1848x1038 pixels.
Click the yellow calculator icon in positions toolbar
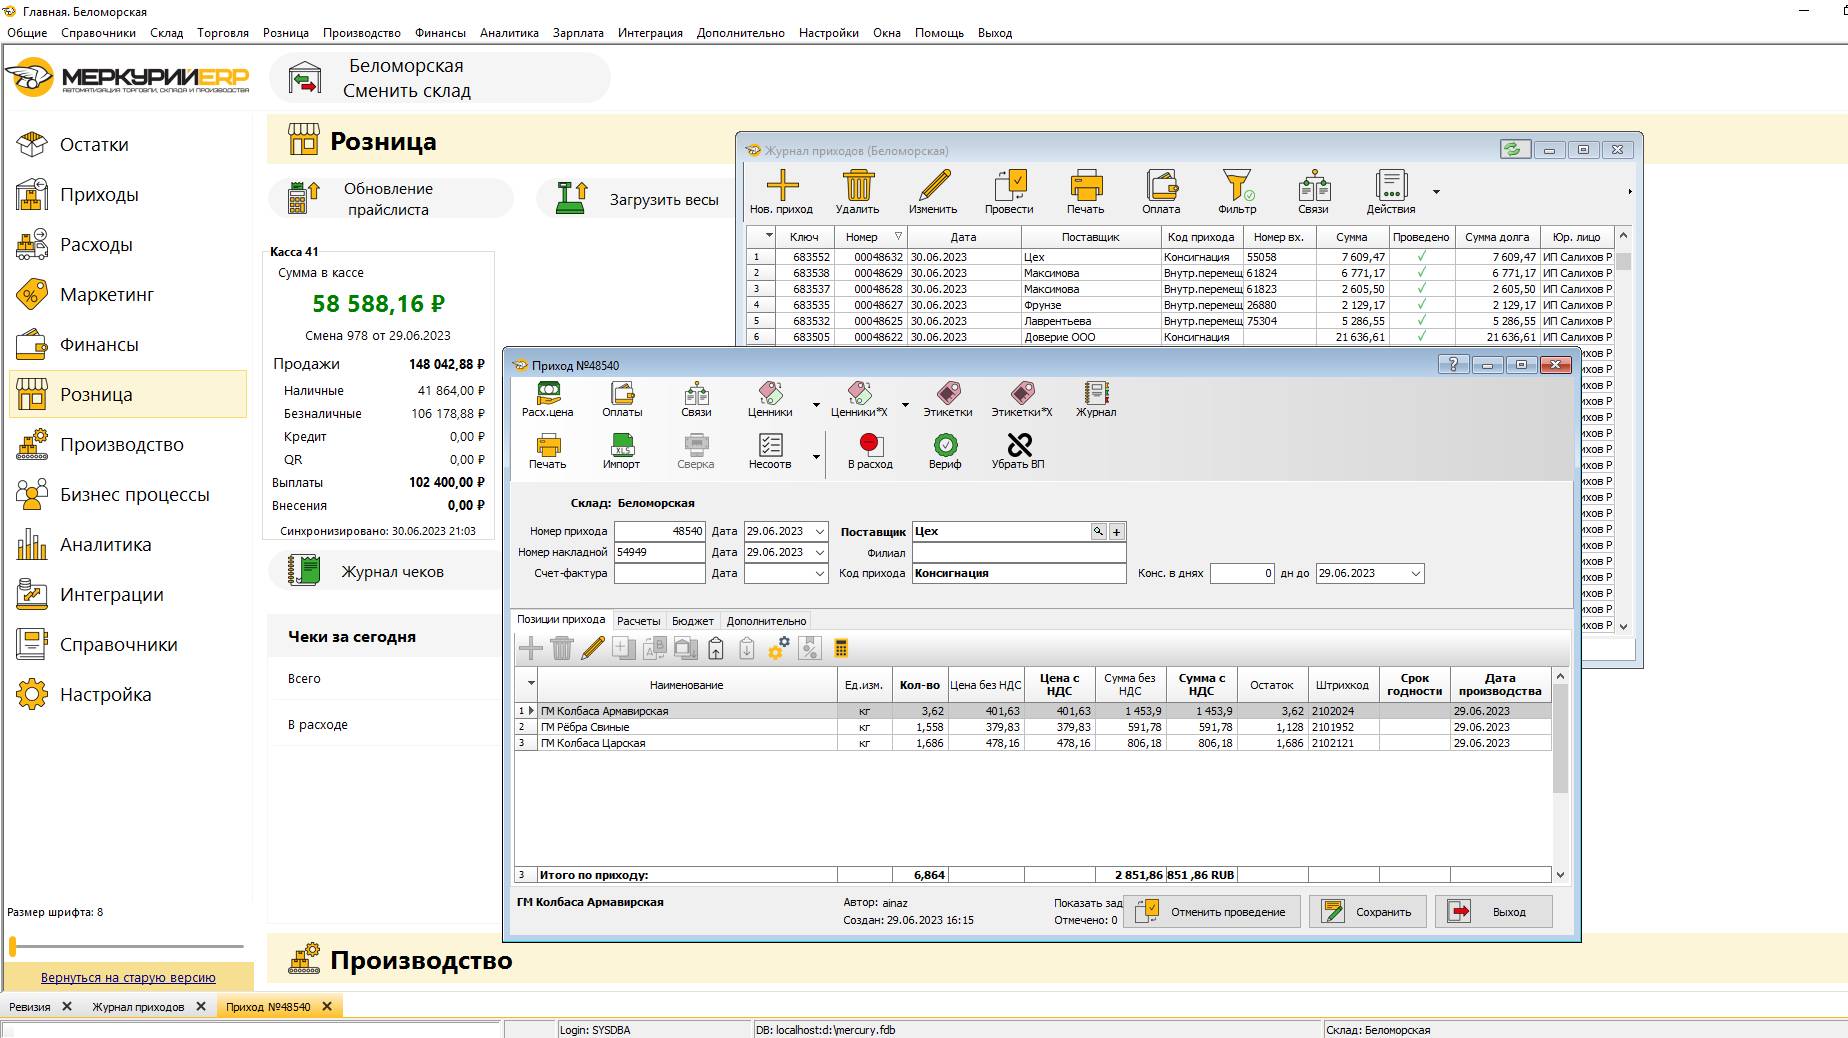(x=841, y=649)
